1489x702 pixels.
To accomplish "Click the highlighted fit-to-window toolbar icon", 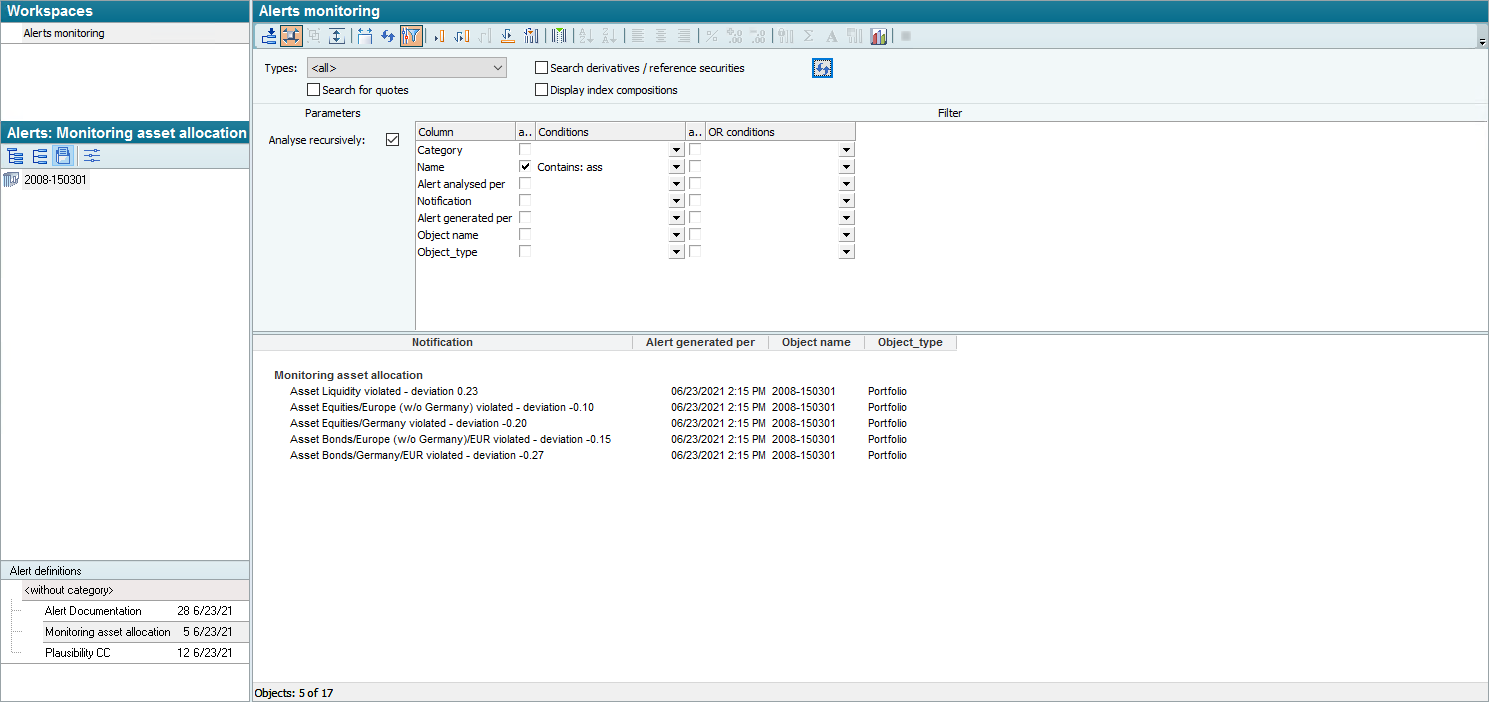I will click(x=292, y=36).
